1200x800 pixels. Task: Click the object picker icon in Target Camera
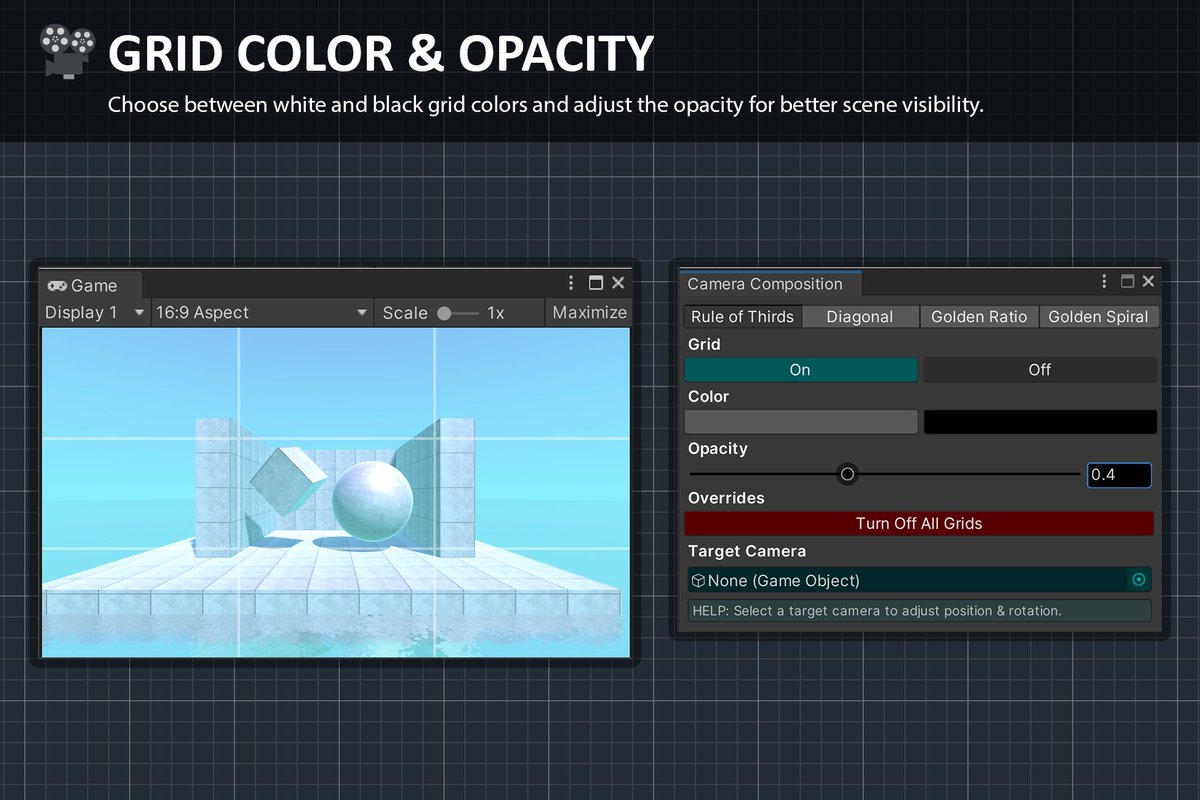(x=1138, y=580)
